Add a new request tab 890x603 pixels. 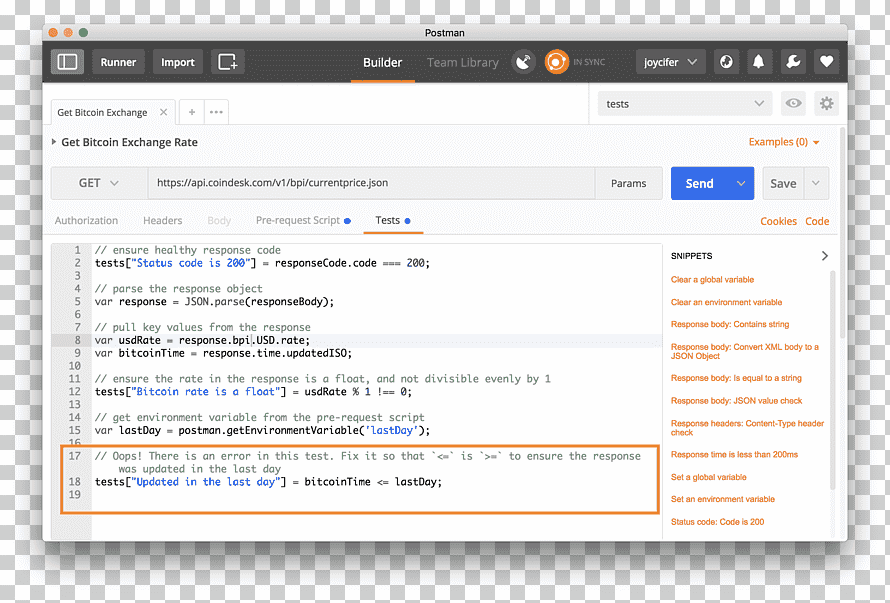click(192, 112)
